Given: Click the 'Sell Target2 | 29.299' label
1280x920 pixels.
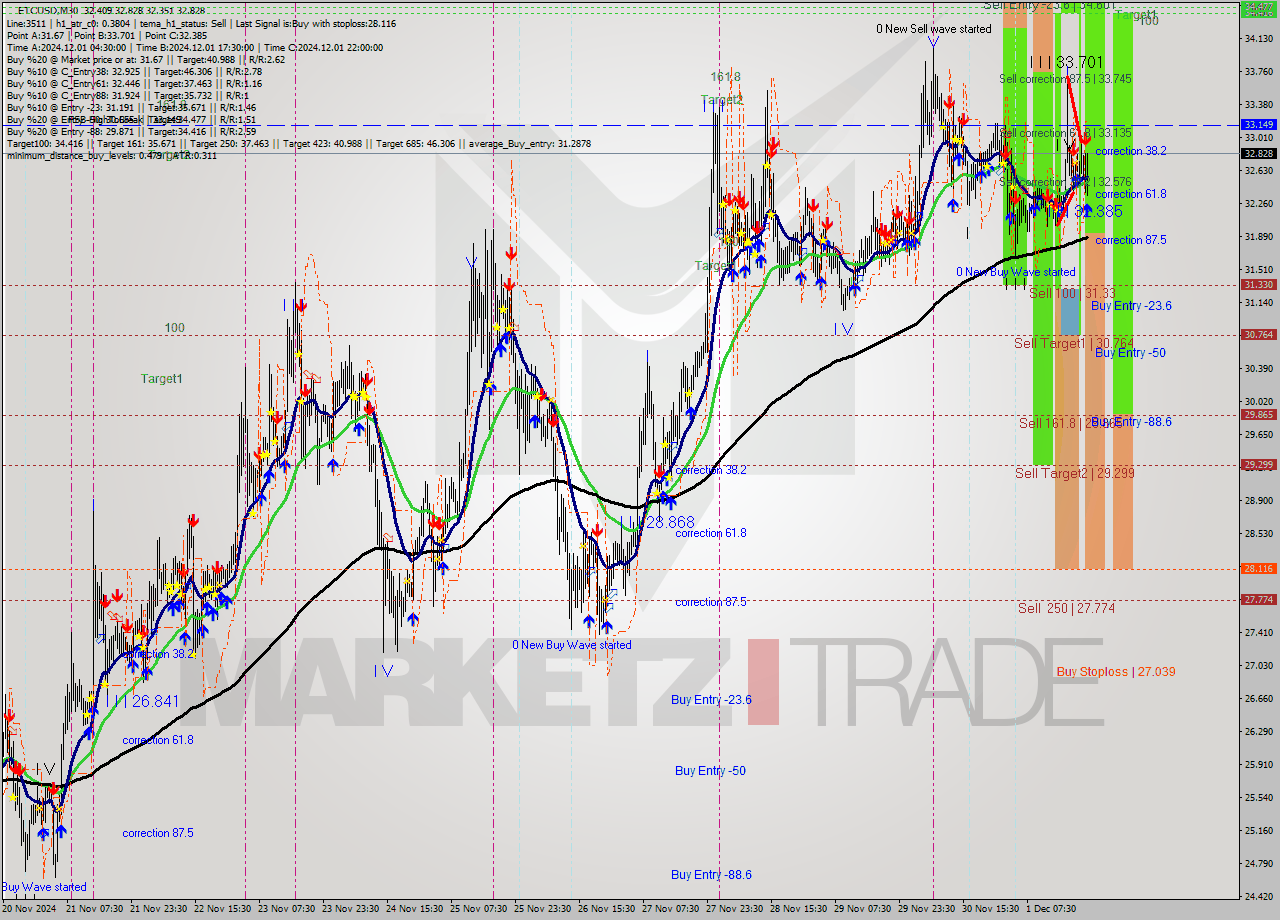Looking at the screenshot, I should pos(1074,473).
